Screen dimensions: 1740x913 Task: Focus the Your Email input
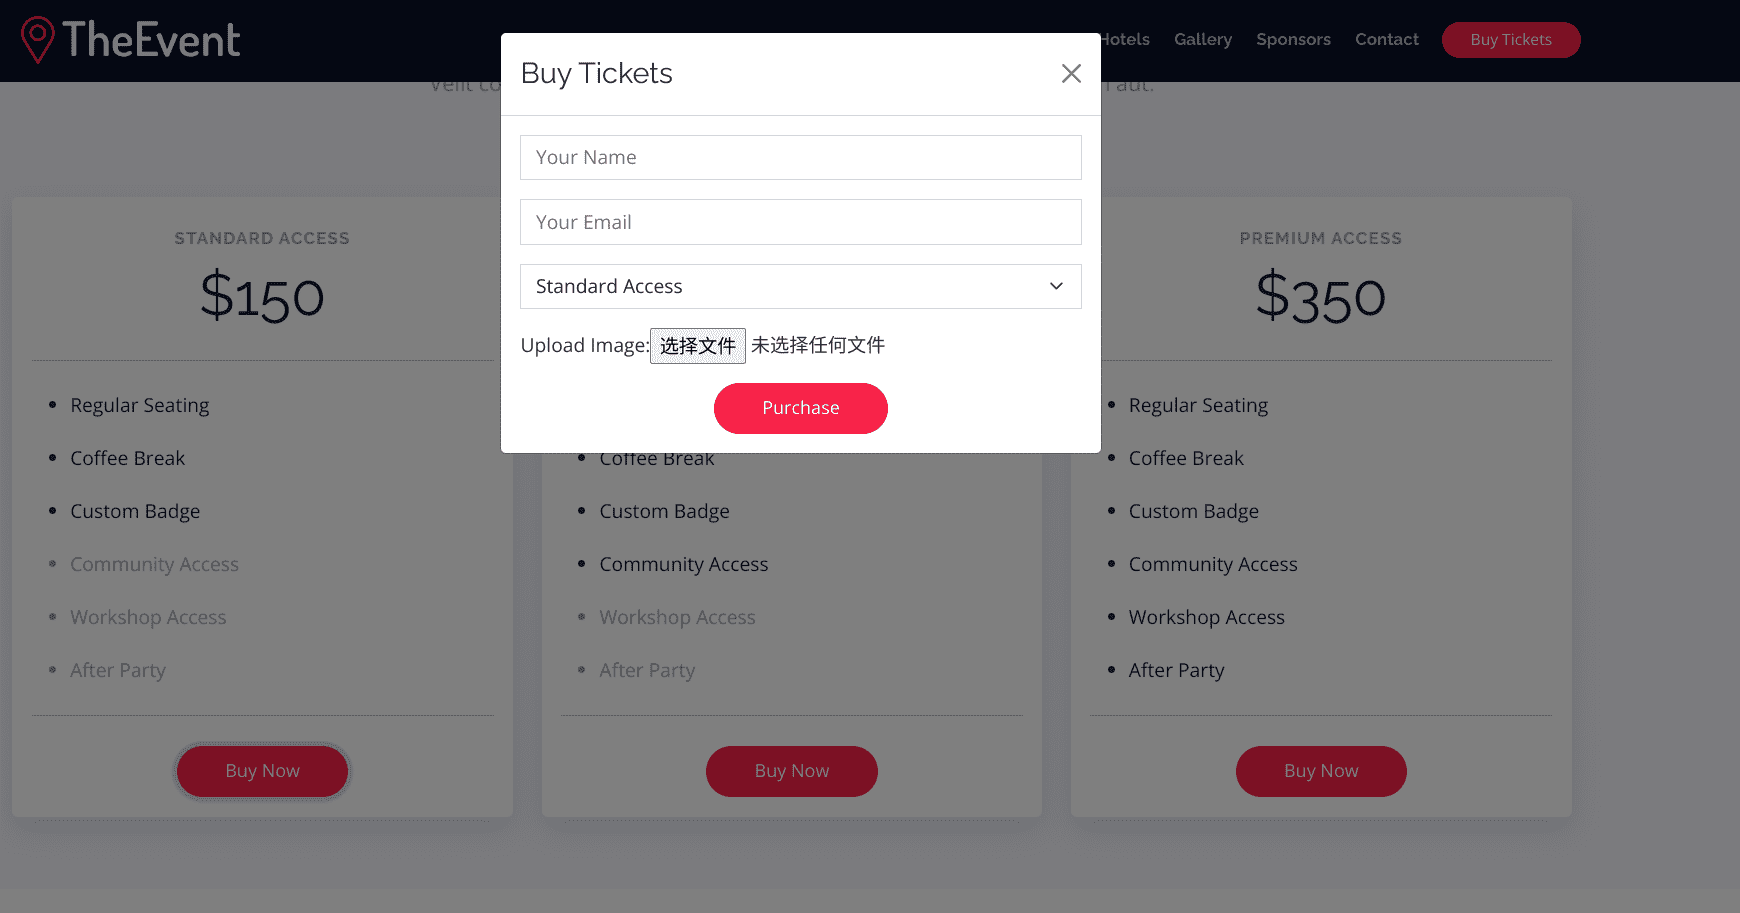click(800, 222)
